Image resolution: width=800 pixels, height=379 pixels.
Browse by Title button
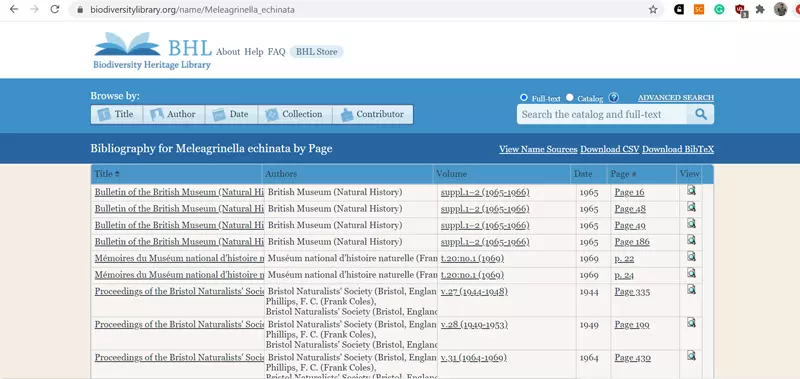117,114
